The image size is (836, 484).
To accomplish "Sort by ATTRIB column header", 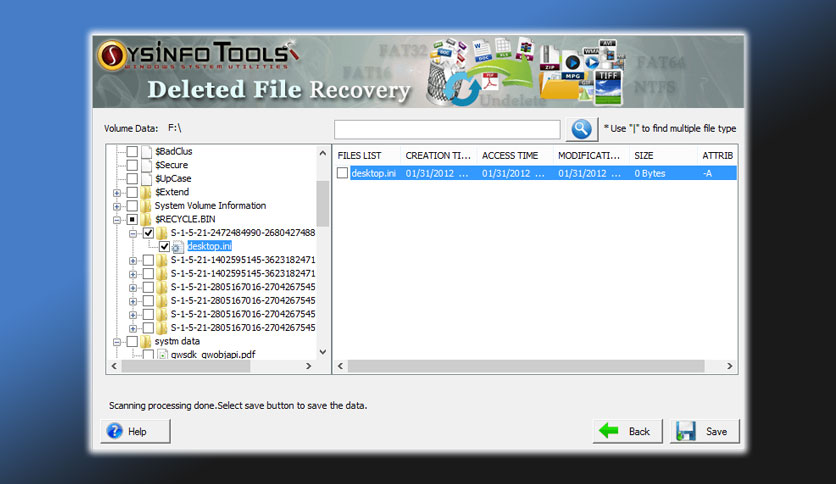I will 717,156.
